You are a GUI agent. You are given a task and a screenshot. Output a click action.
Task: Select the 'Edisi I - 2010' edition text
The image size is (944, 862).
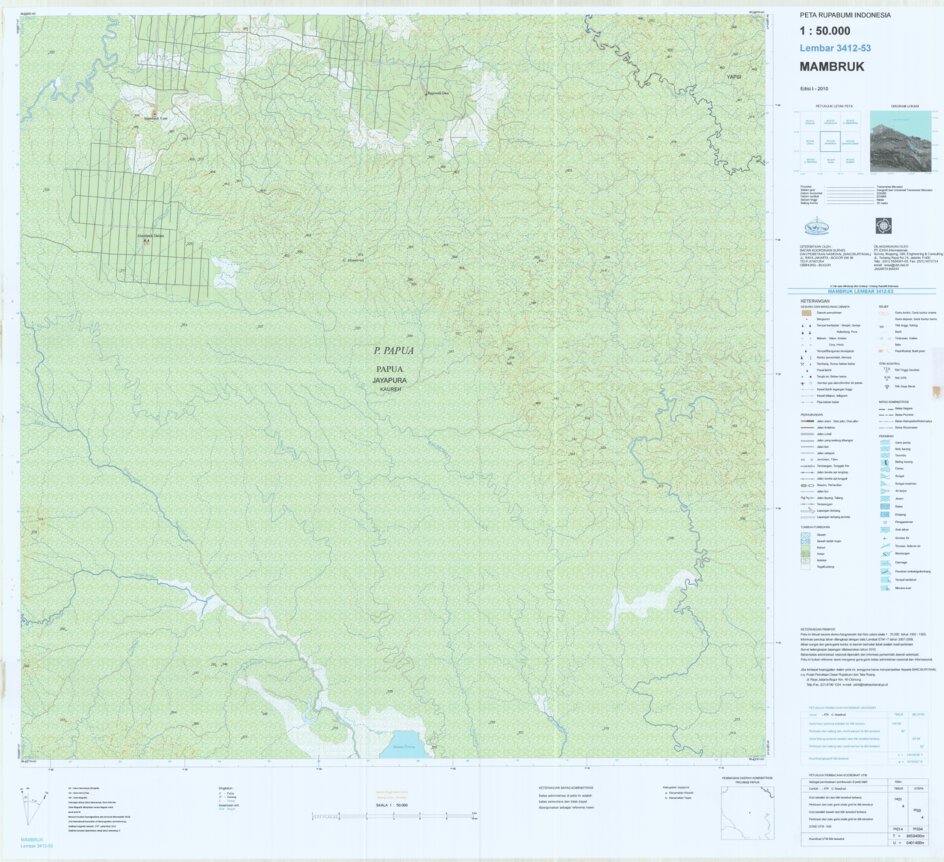pos(814,88)
